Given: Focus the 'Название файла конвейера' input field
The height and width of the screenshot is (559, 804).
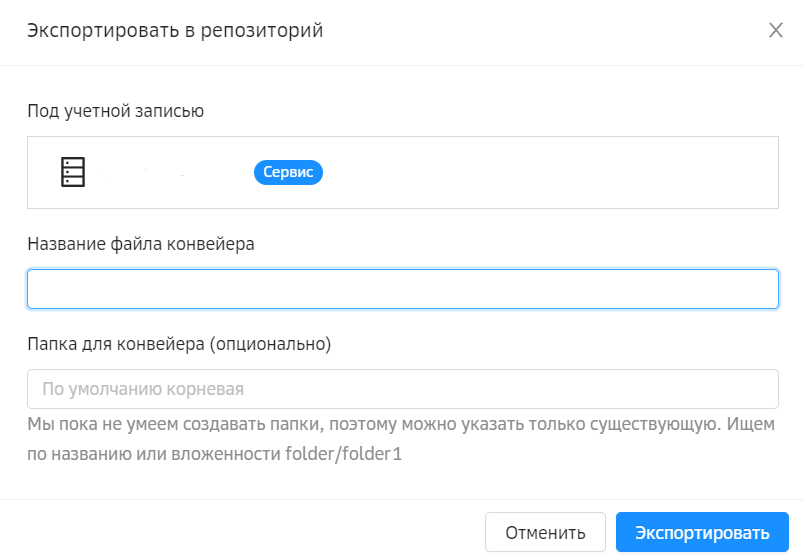Looking at the screenshot, I should (x=402, y=289).
